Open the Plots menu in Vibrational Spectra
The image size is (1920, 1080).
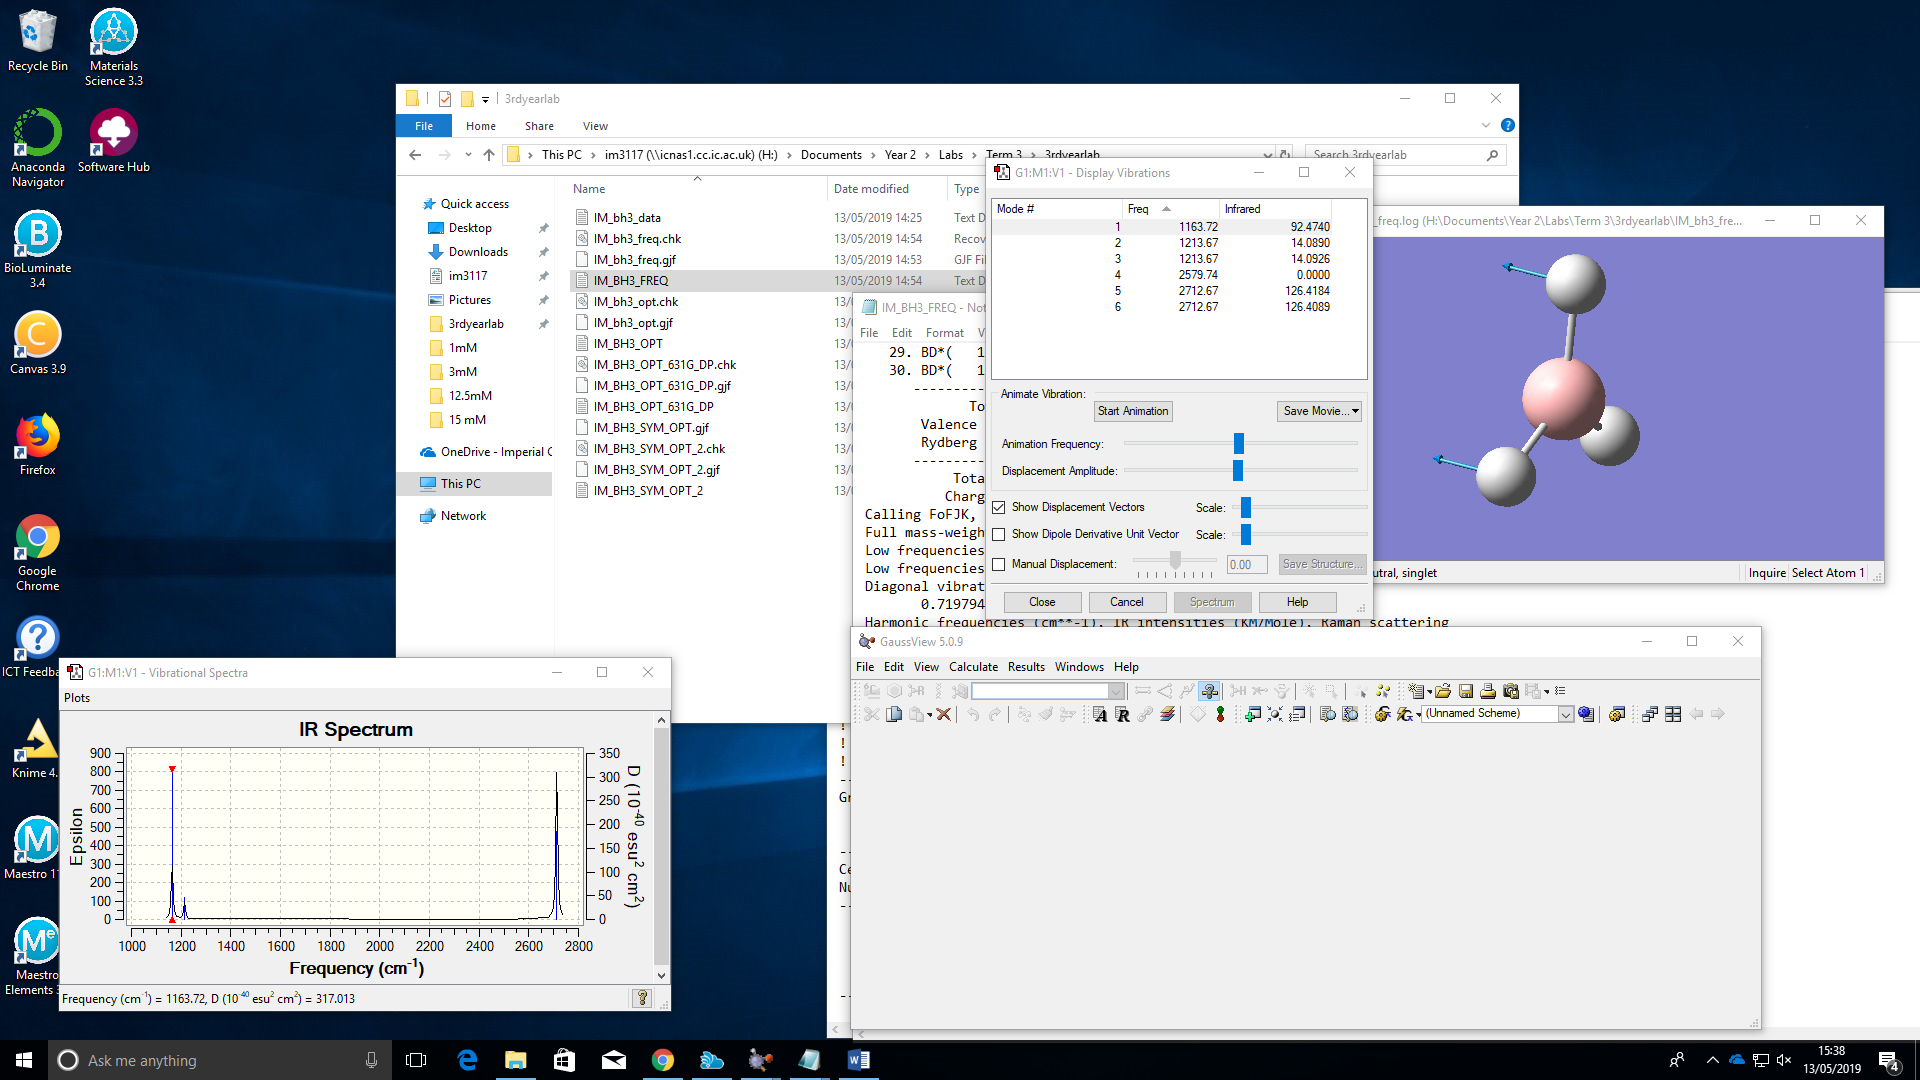tap(77, 698)
